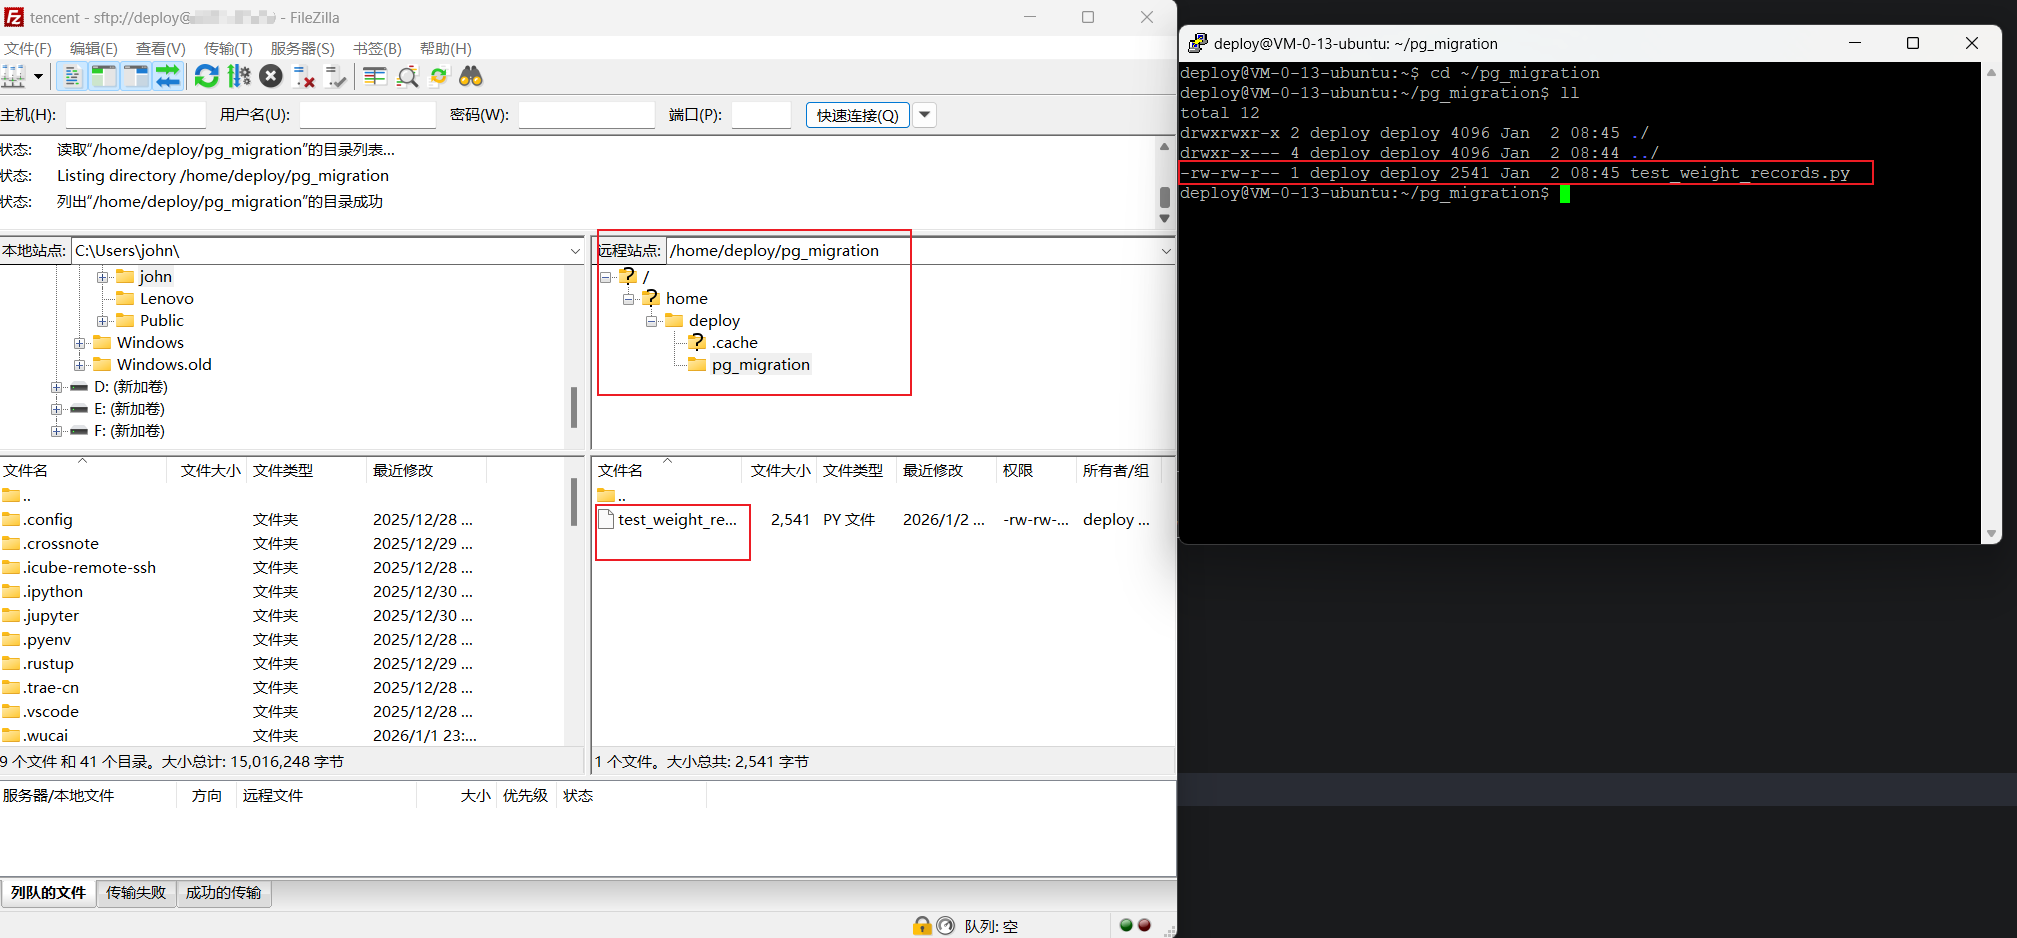Sort remote files by 所有者/组 column
Screen dimensions: 2017x938
coord(1118,471)
